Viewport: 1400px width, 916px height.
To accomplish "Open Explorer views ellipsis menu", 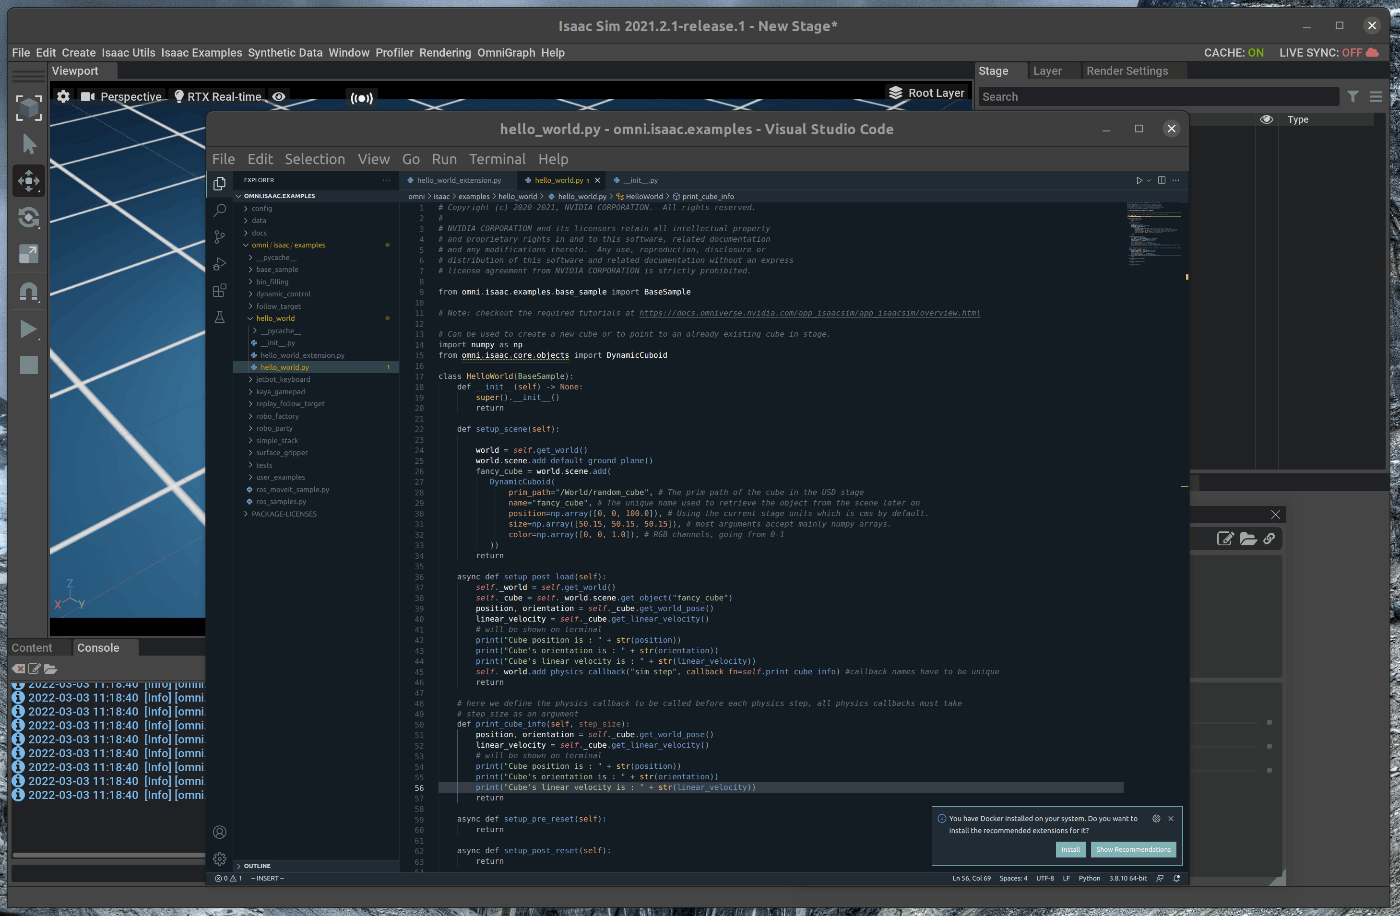I will (x=386, y=180).
